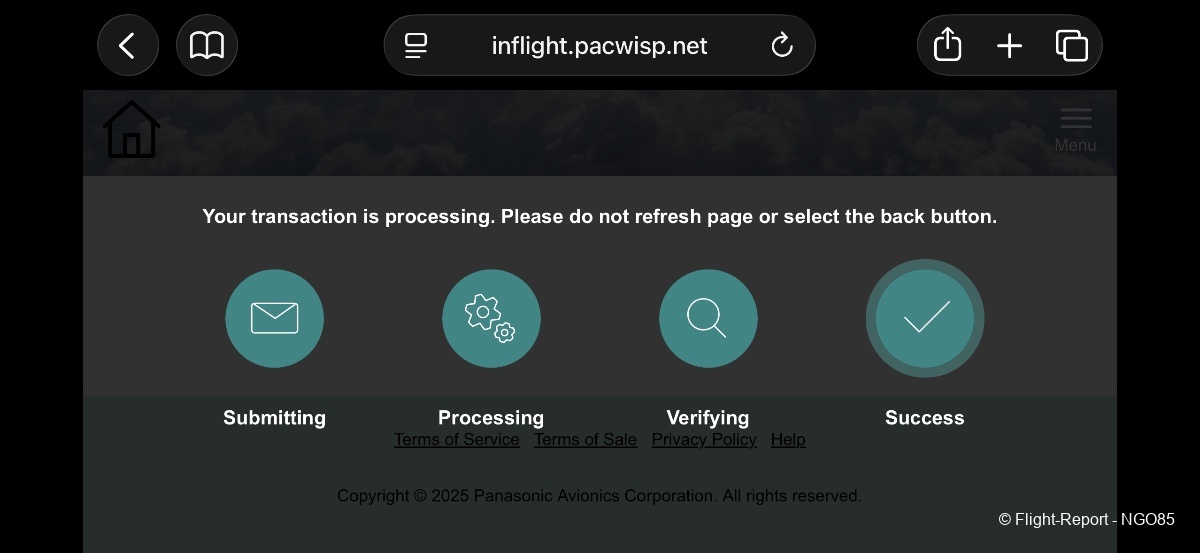Open the hamburger Menu
The width and height of the screenshot is (1200, 553).
1075,130
